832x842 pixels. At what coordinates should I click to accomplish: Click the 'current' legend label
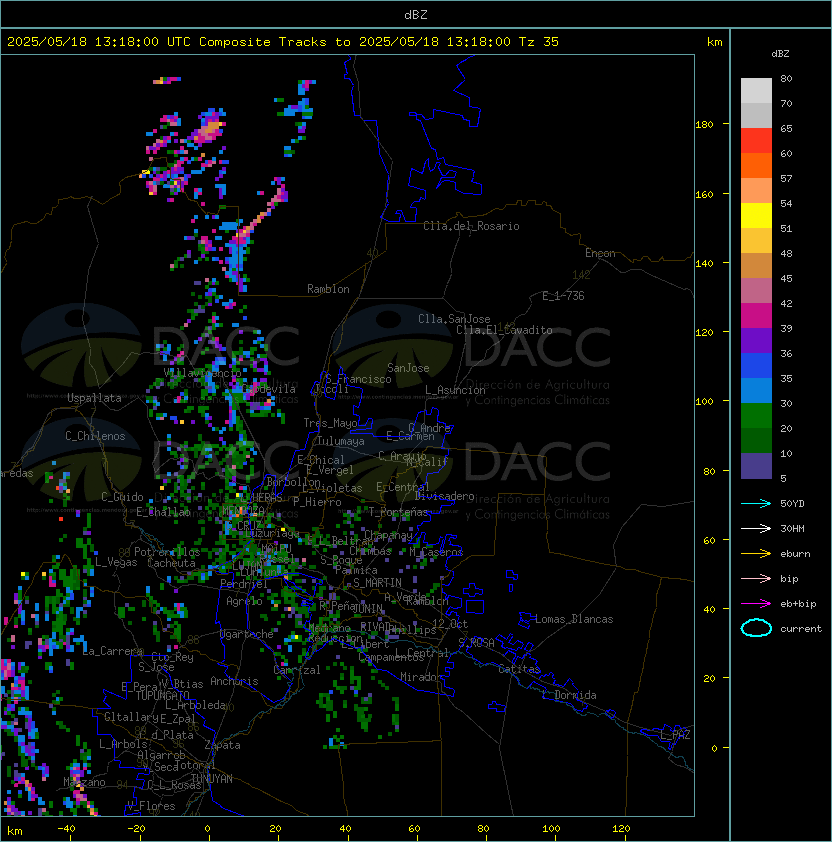[x=801, y=629]
